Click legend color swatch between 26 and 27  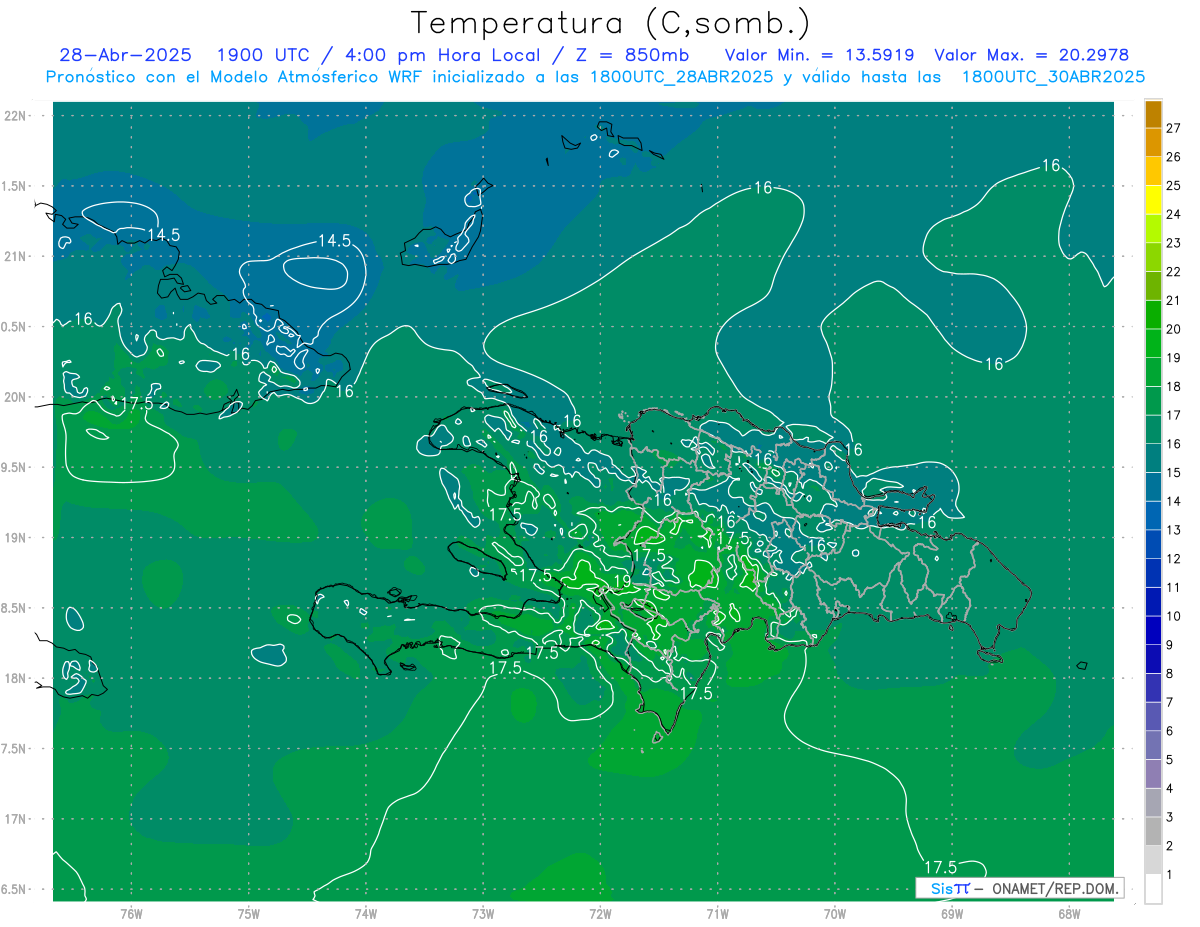click(1153, 143)
